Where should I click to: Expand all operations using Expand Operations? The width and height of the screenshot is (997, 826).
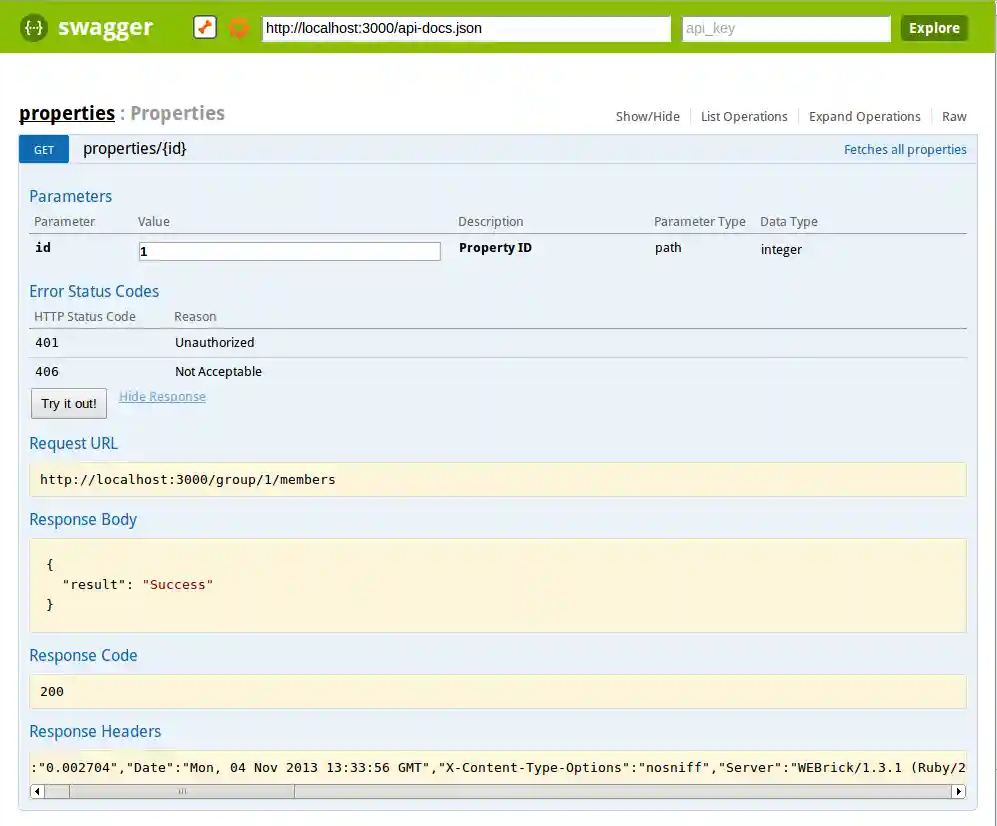864,116
